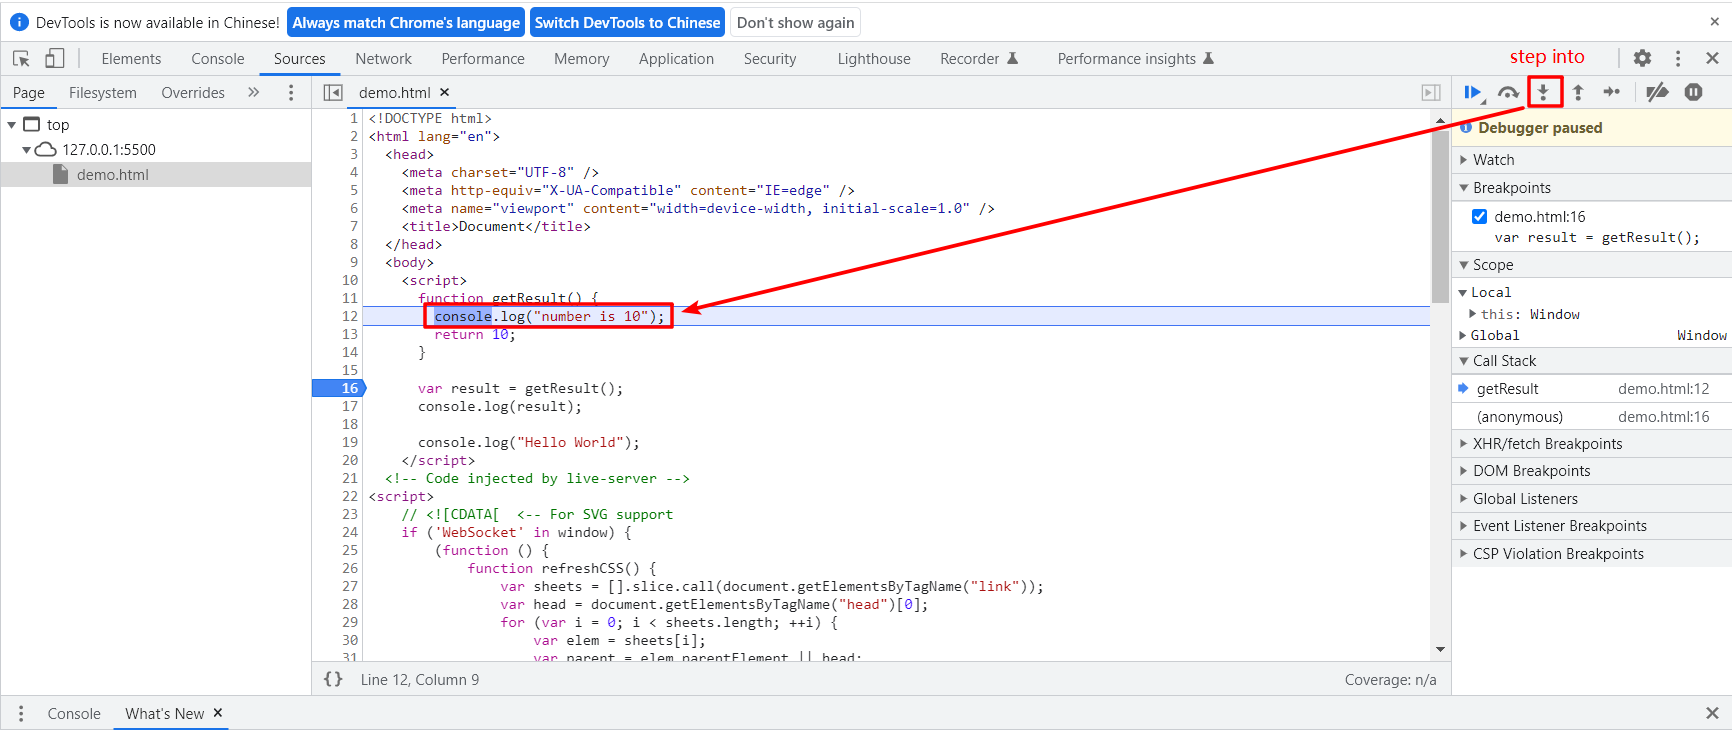
Task: Open DevTools settings gear
Action: tap(1642, 58)
